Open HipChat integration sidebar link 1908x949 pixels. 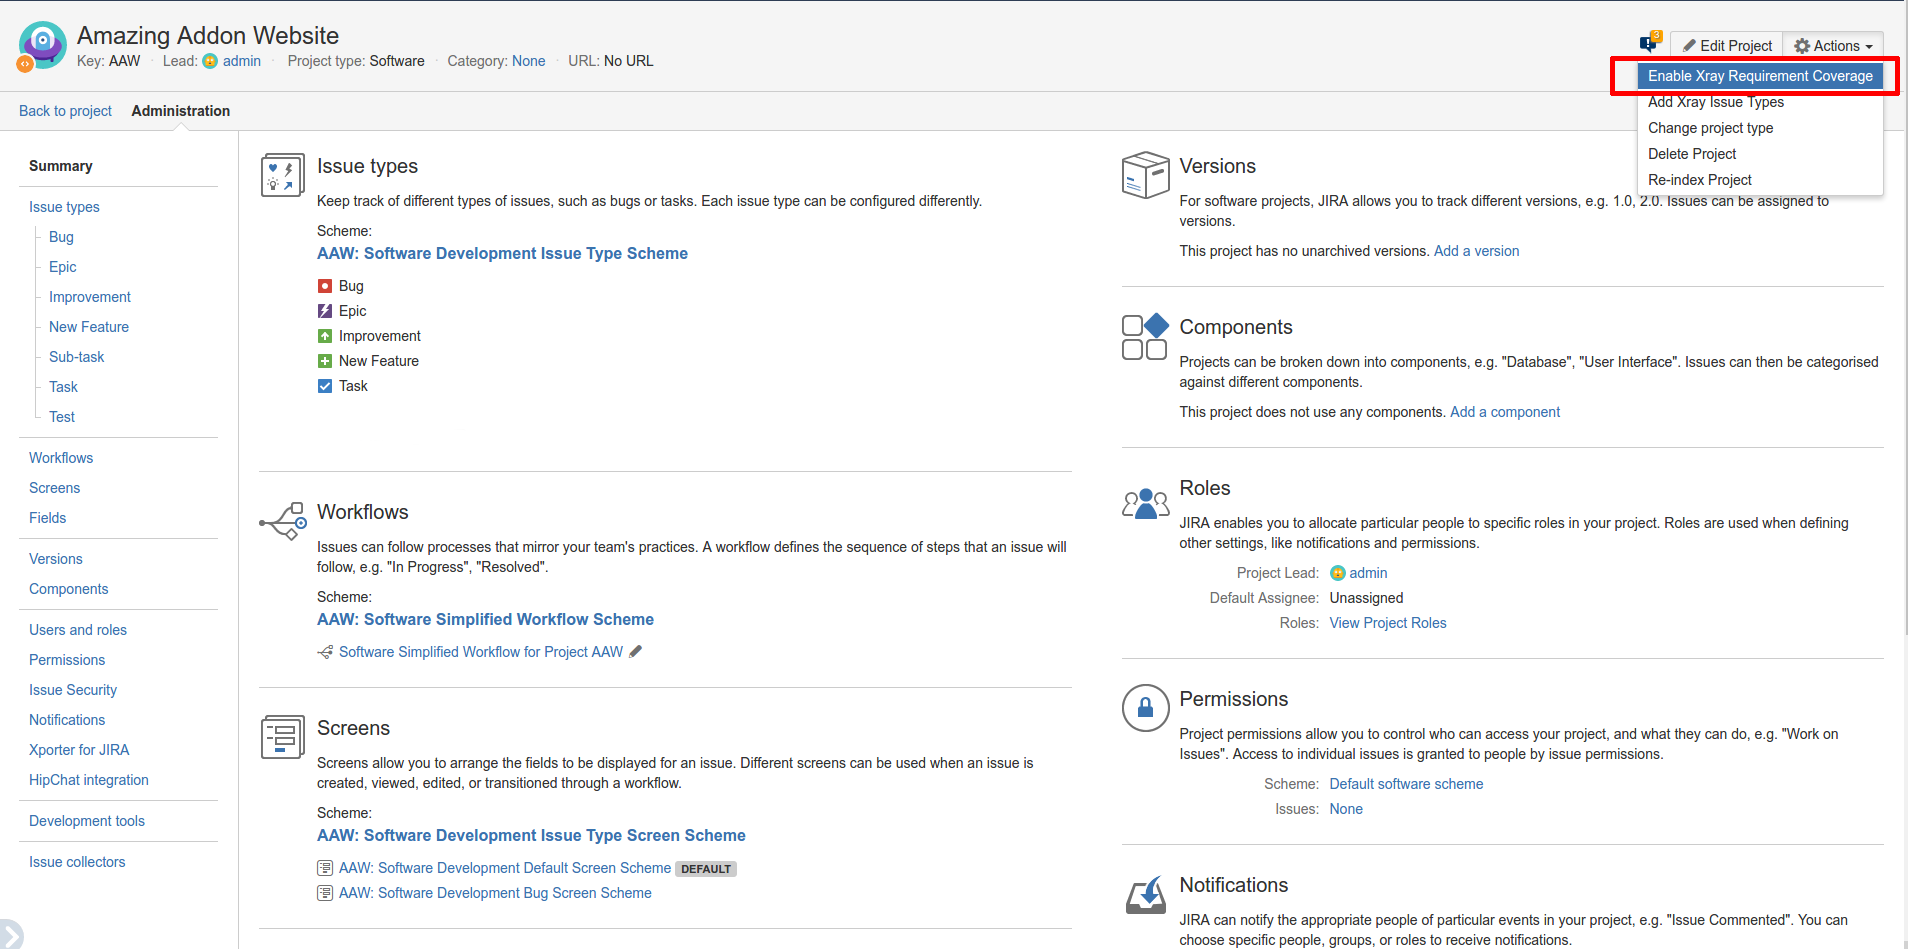[89, 780]
